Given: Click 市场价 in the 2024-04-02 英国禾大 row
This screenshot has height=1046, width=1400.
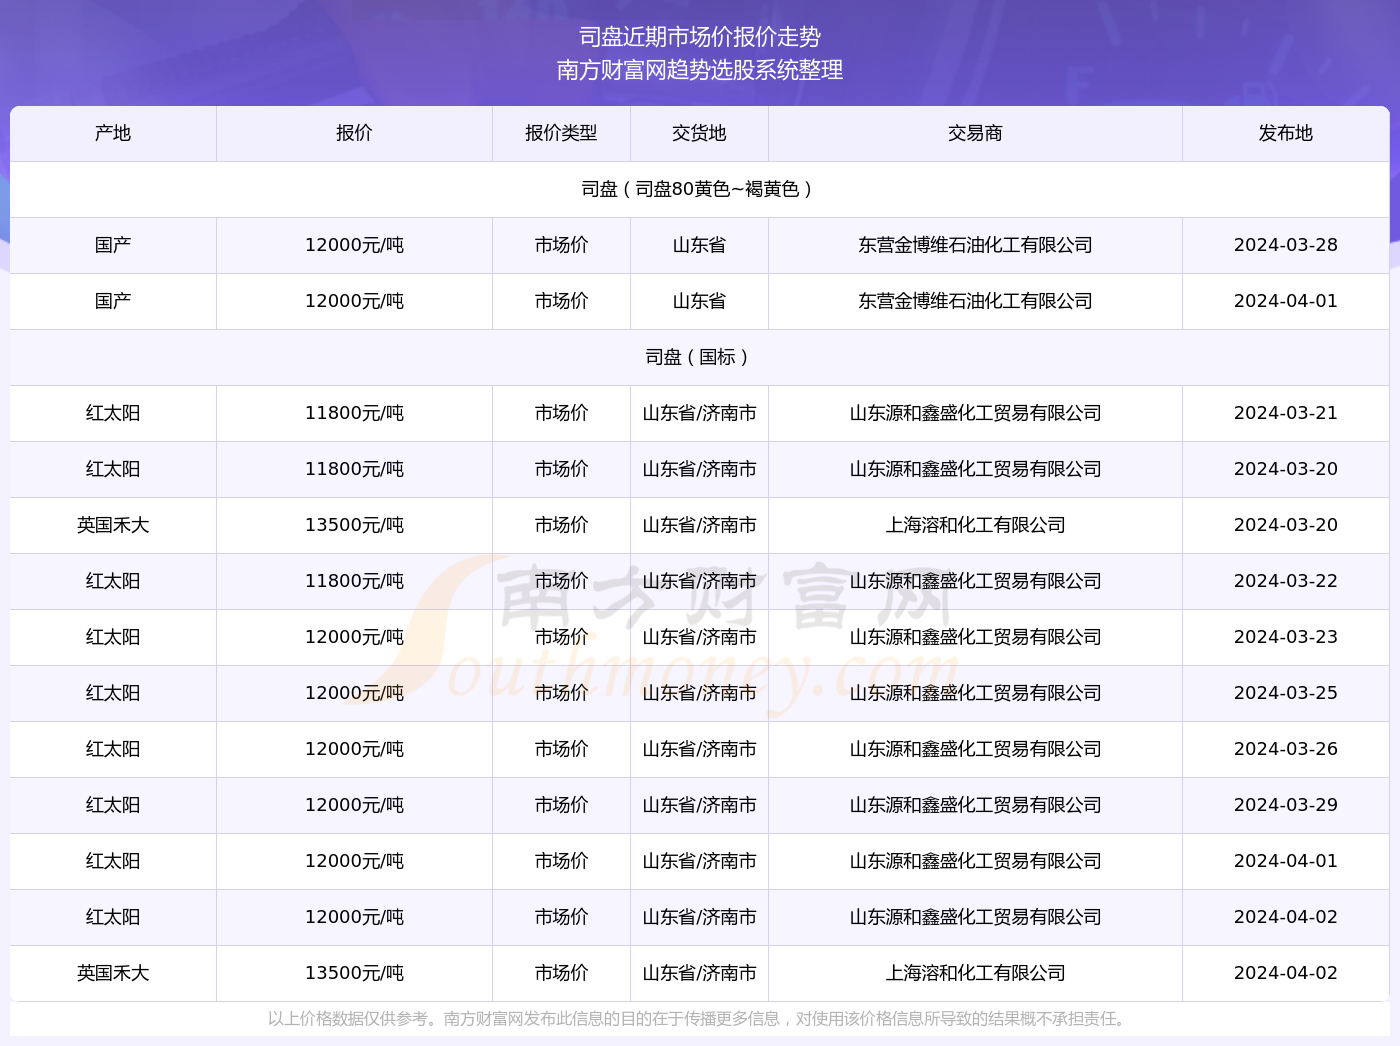Looking at the screenshot, I should click(561, 973).
